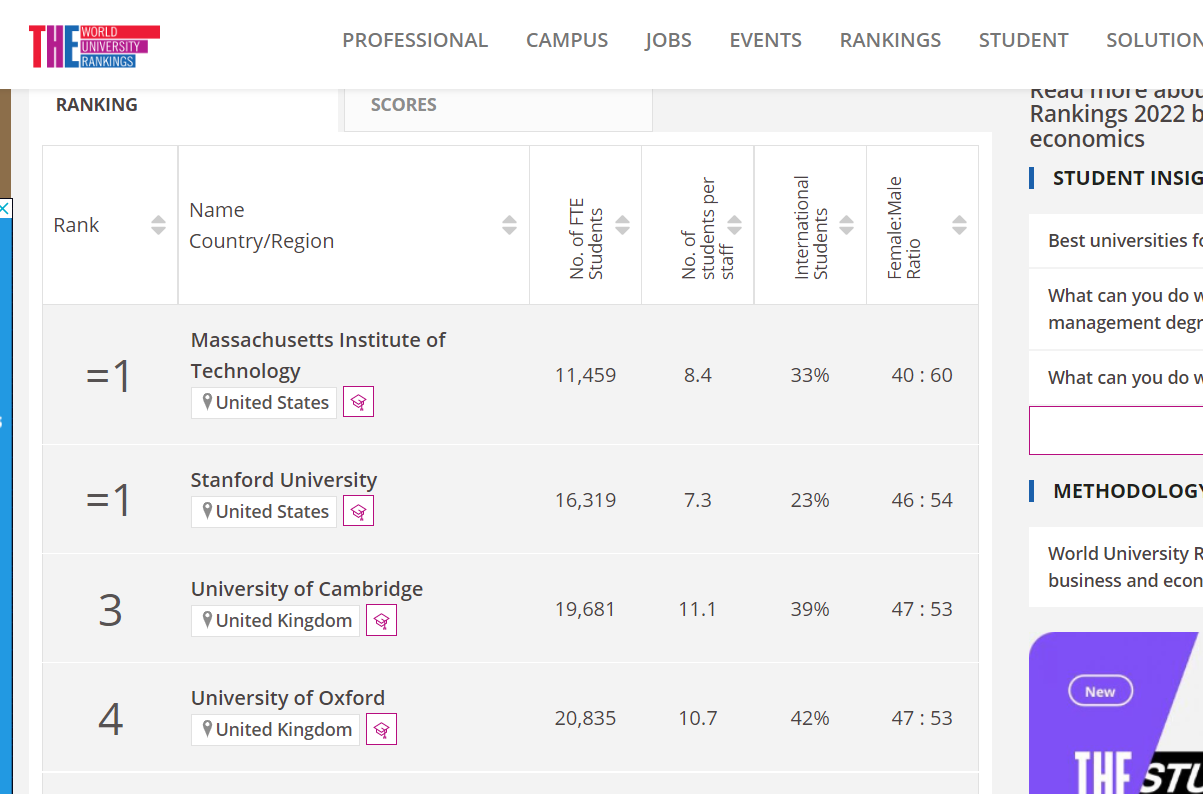The image size is (1203, 798).
Task: Select the 42% international students value
Action: [810, 718]
